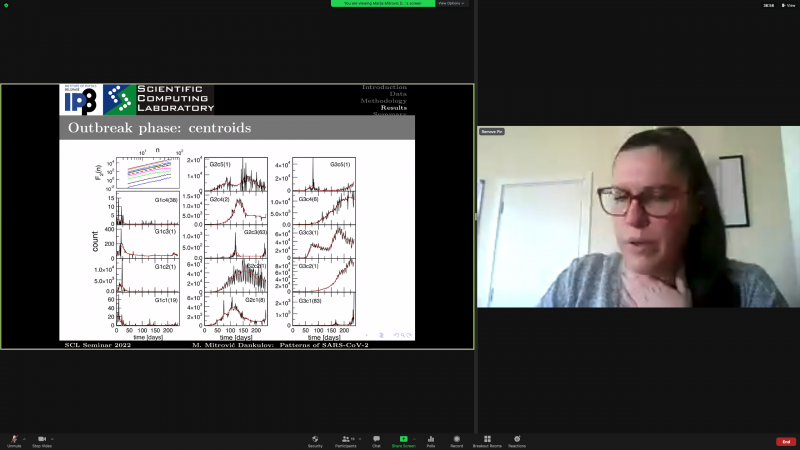The image size is (800, 450).
Task: Click the Results entry in slide outline
Action: coord(393,108)
